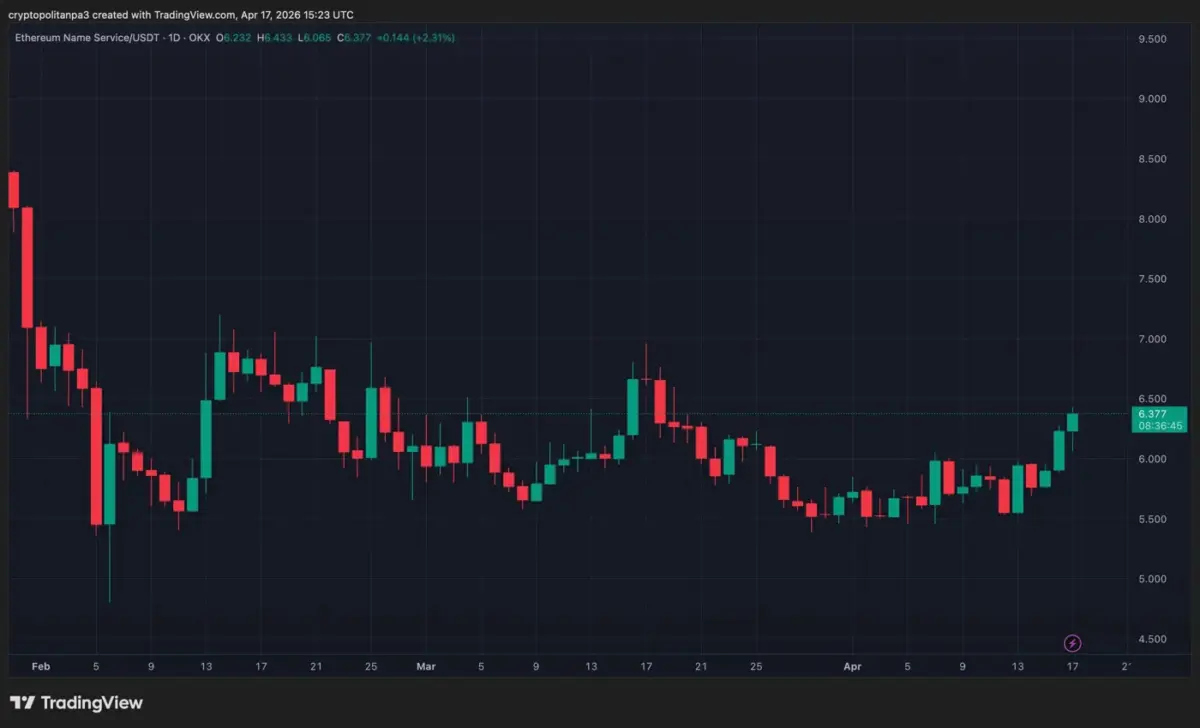Select the Apr label on time axis
This screenshot has height=728, width=1200.
[852, 665]
